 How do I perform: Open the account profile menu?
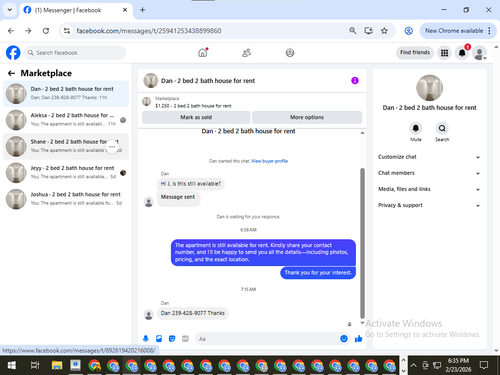[x=479, y=53]
